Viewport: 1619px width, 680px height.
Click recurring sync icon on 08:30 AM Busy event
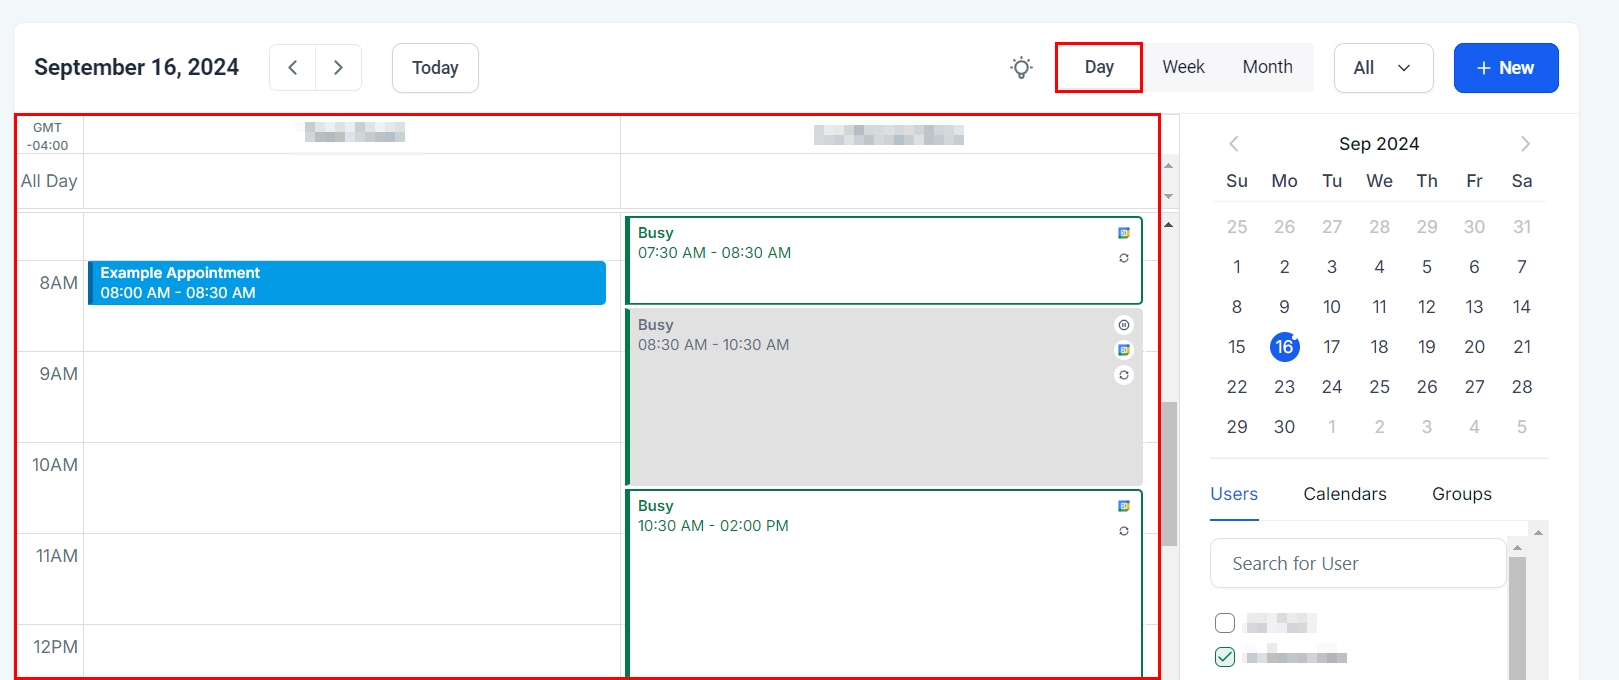click(x=1124, y=375)
